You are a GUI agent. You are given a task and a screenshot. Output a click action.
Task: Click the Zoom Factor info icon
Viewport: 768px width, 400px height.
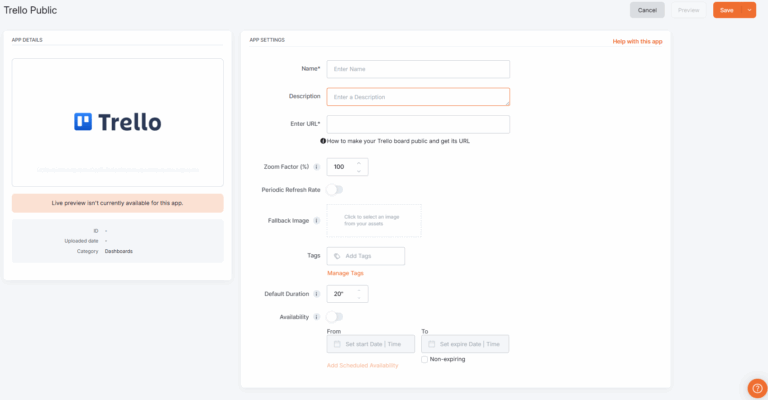pyautogui.click(x=316, y=167)
